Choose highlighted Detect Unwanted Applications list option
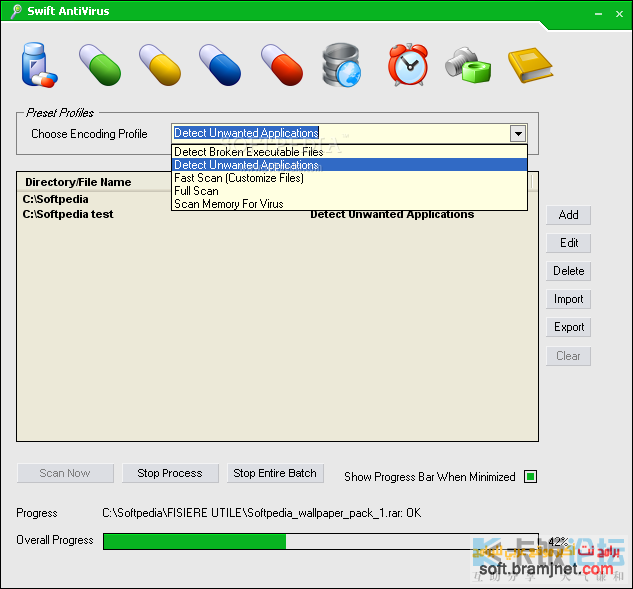Image resolution: width=633 pixels, height=589 pixels. coord(349,165)
